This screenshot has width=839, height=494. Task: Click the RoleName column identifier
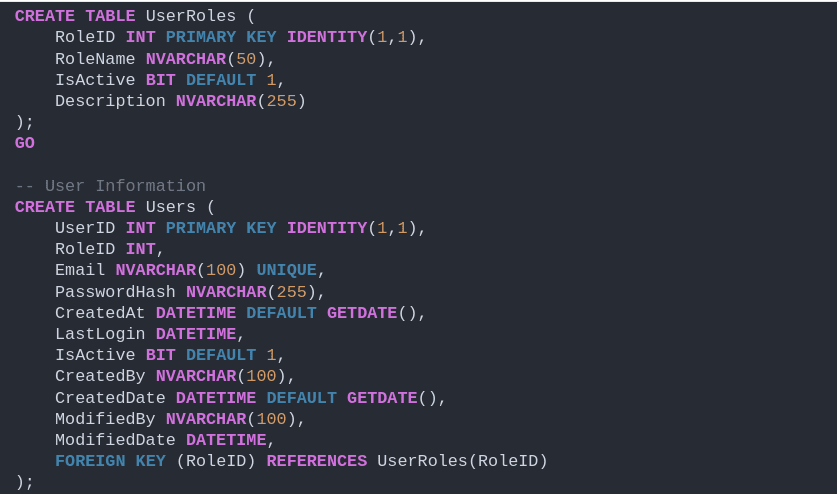(95, 59)
